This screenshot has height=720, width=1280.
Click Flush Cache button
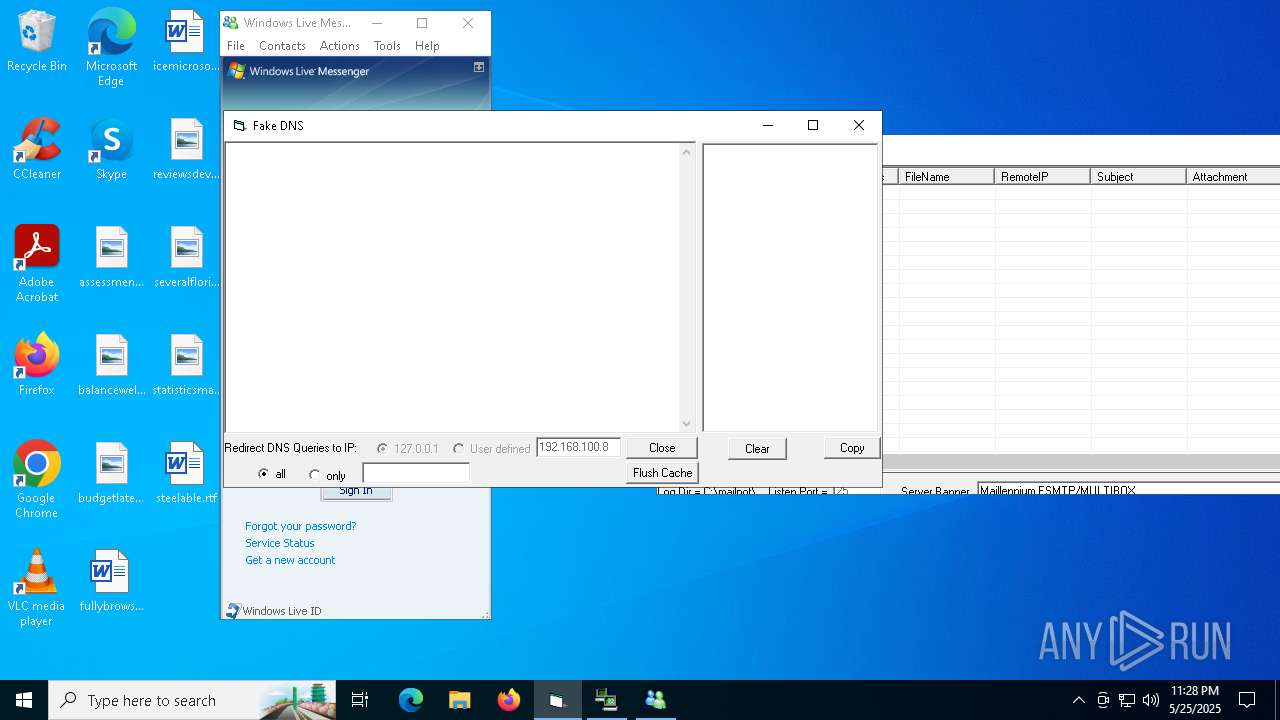pos(662,473)
